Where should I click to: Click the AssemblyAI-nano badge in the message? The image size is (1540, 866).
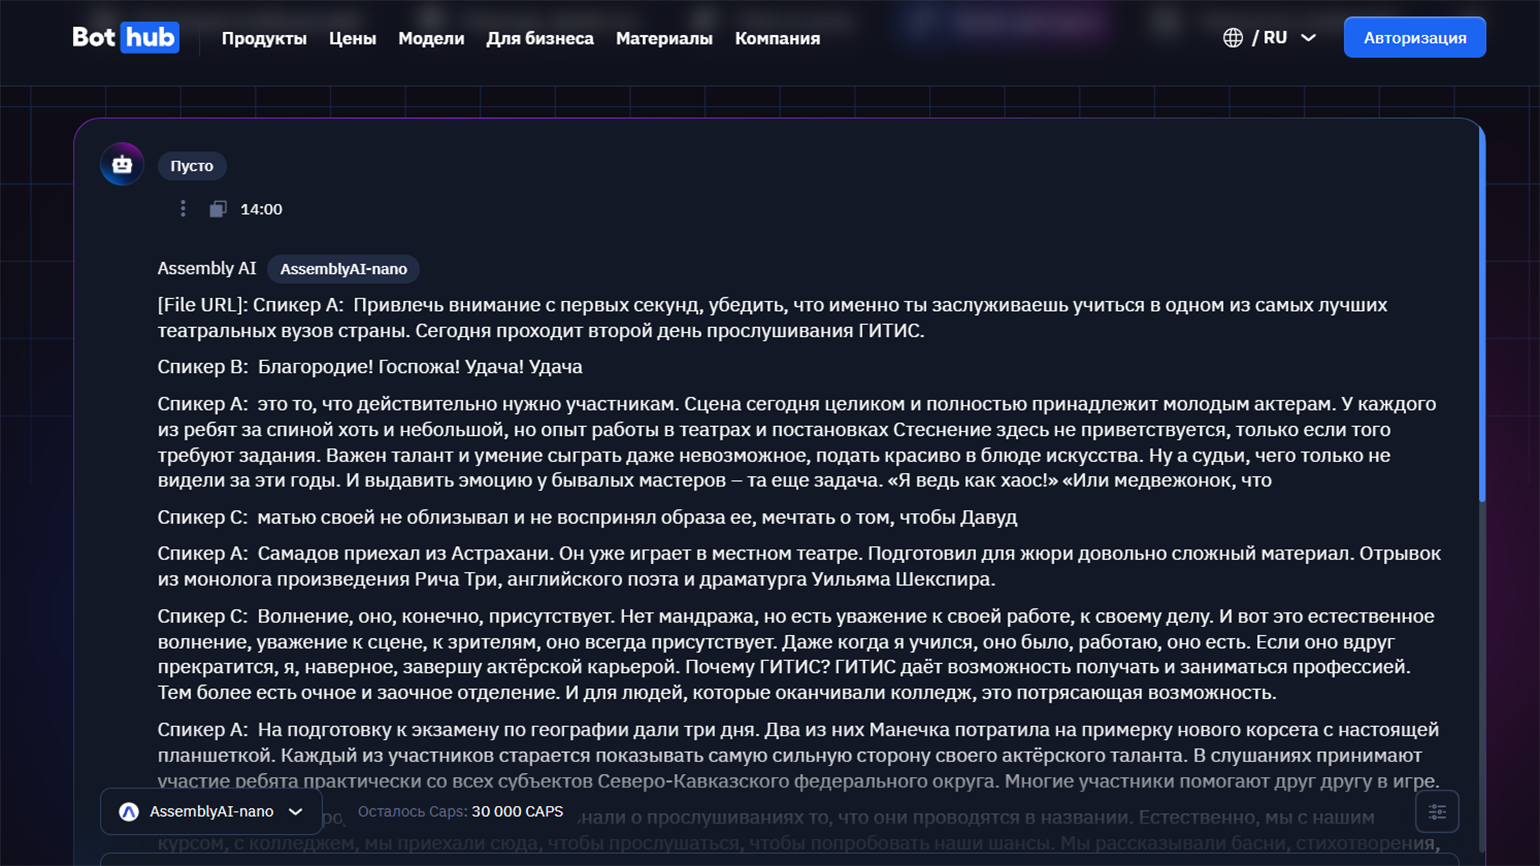tap(343, 269)
